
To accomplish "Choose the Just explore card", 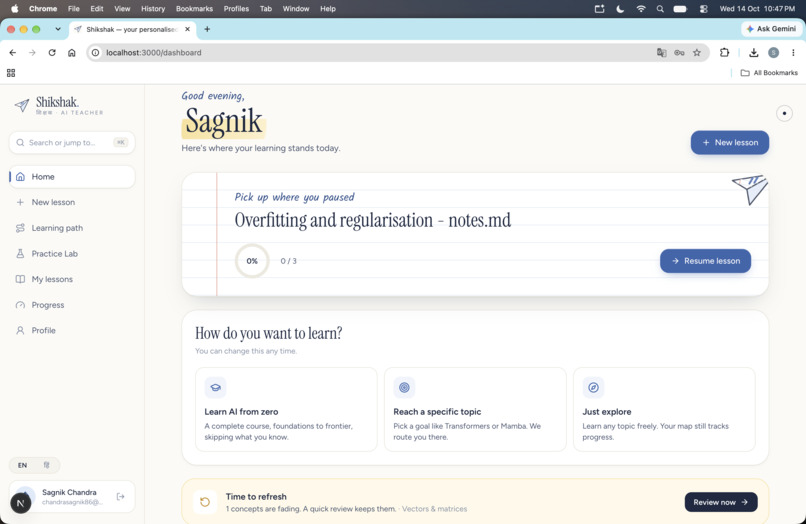I will point(664,409).
